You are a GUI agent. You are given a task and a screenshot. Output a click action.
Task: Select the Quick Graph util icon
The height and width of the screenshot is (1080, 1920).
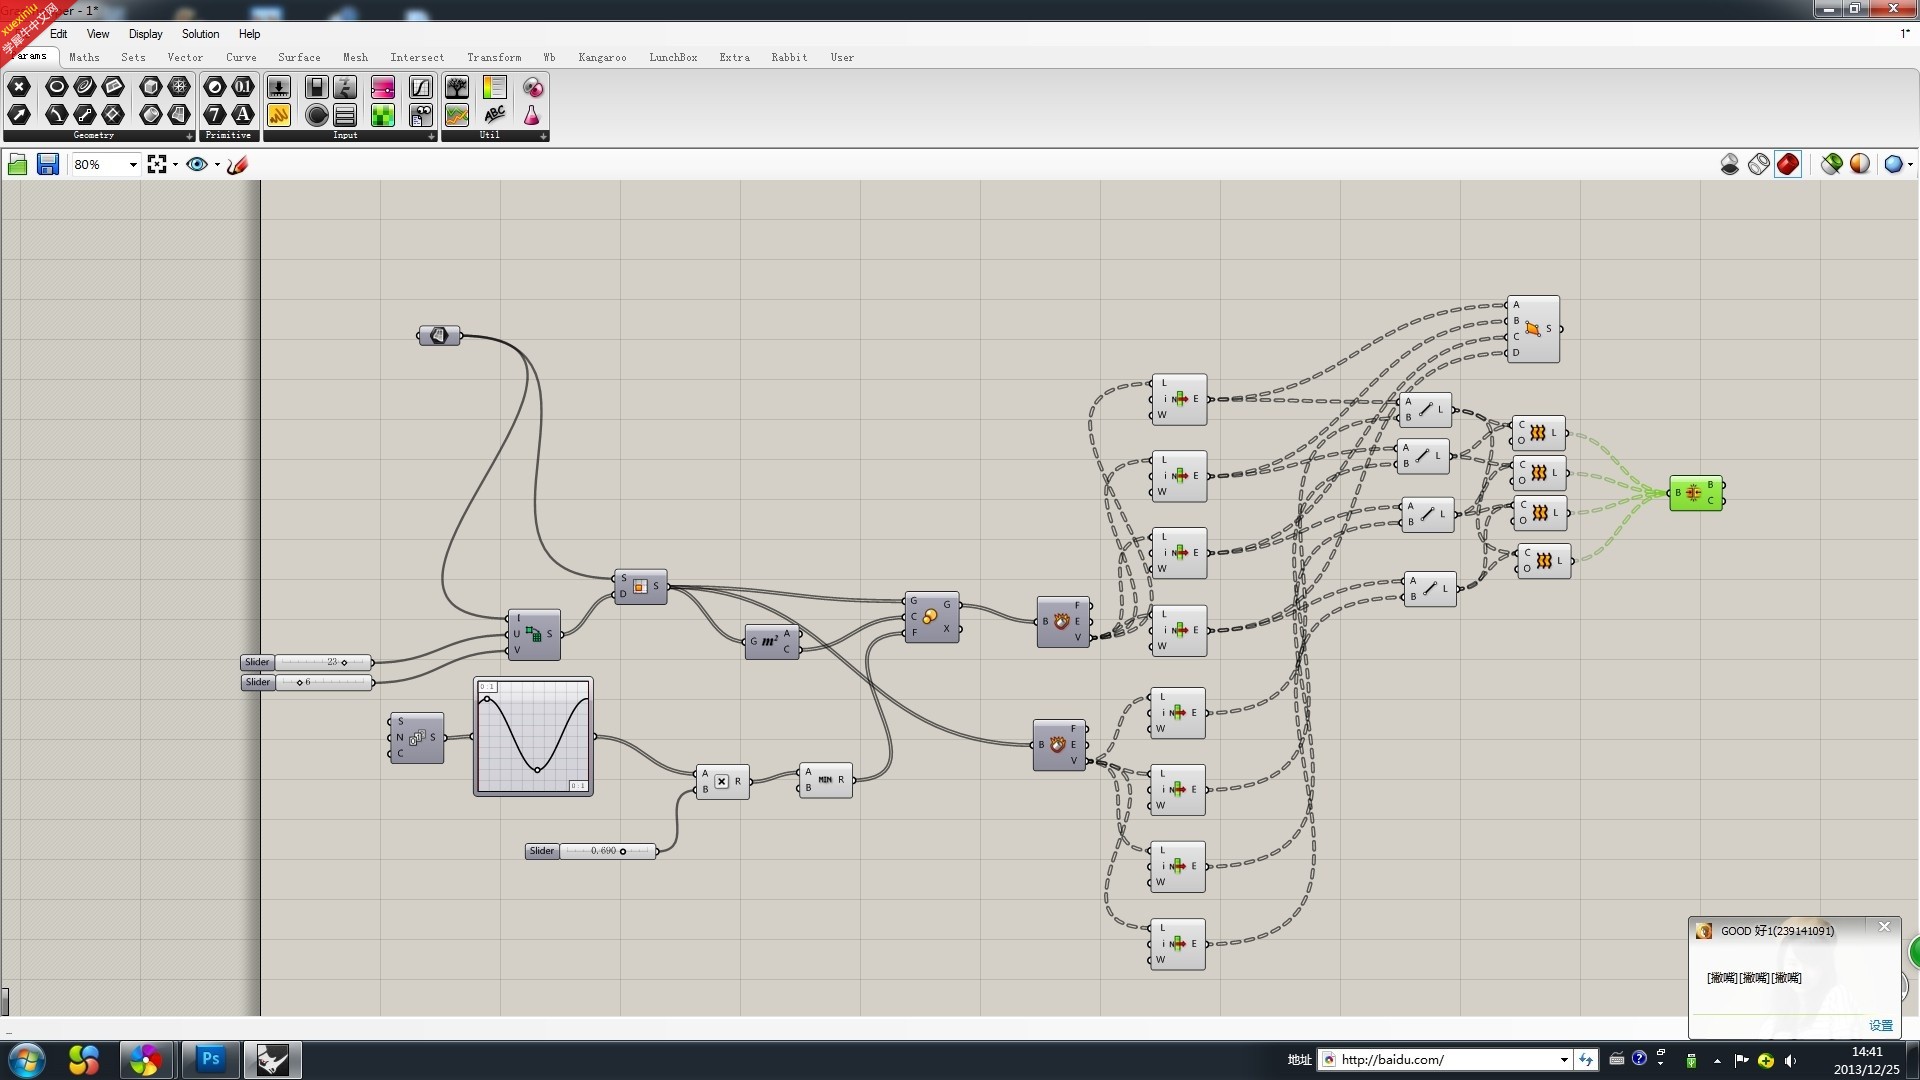[457, 115]
